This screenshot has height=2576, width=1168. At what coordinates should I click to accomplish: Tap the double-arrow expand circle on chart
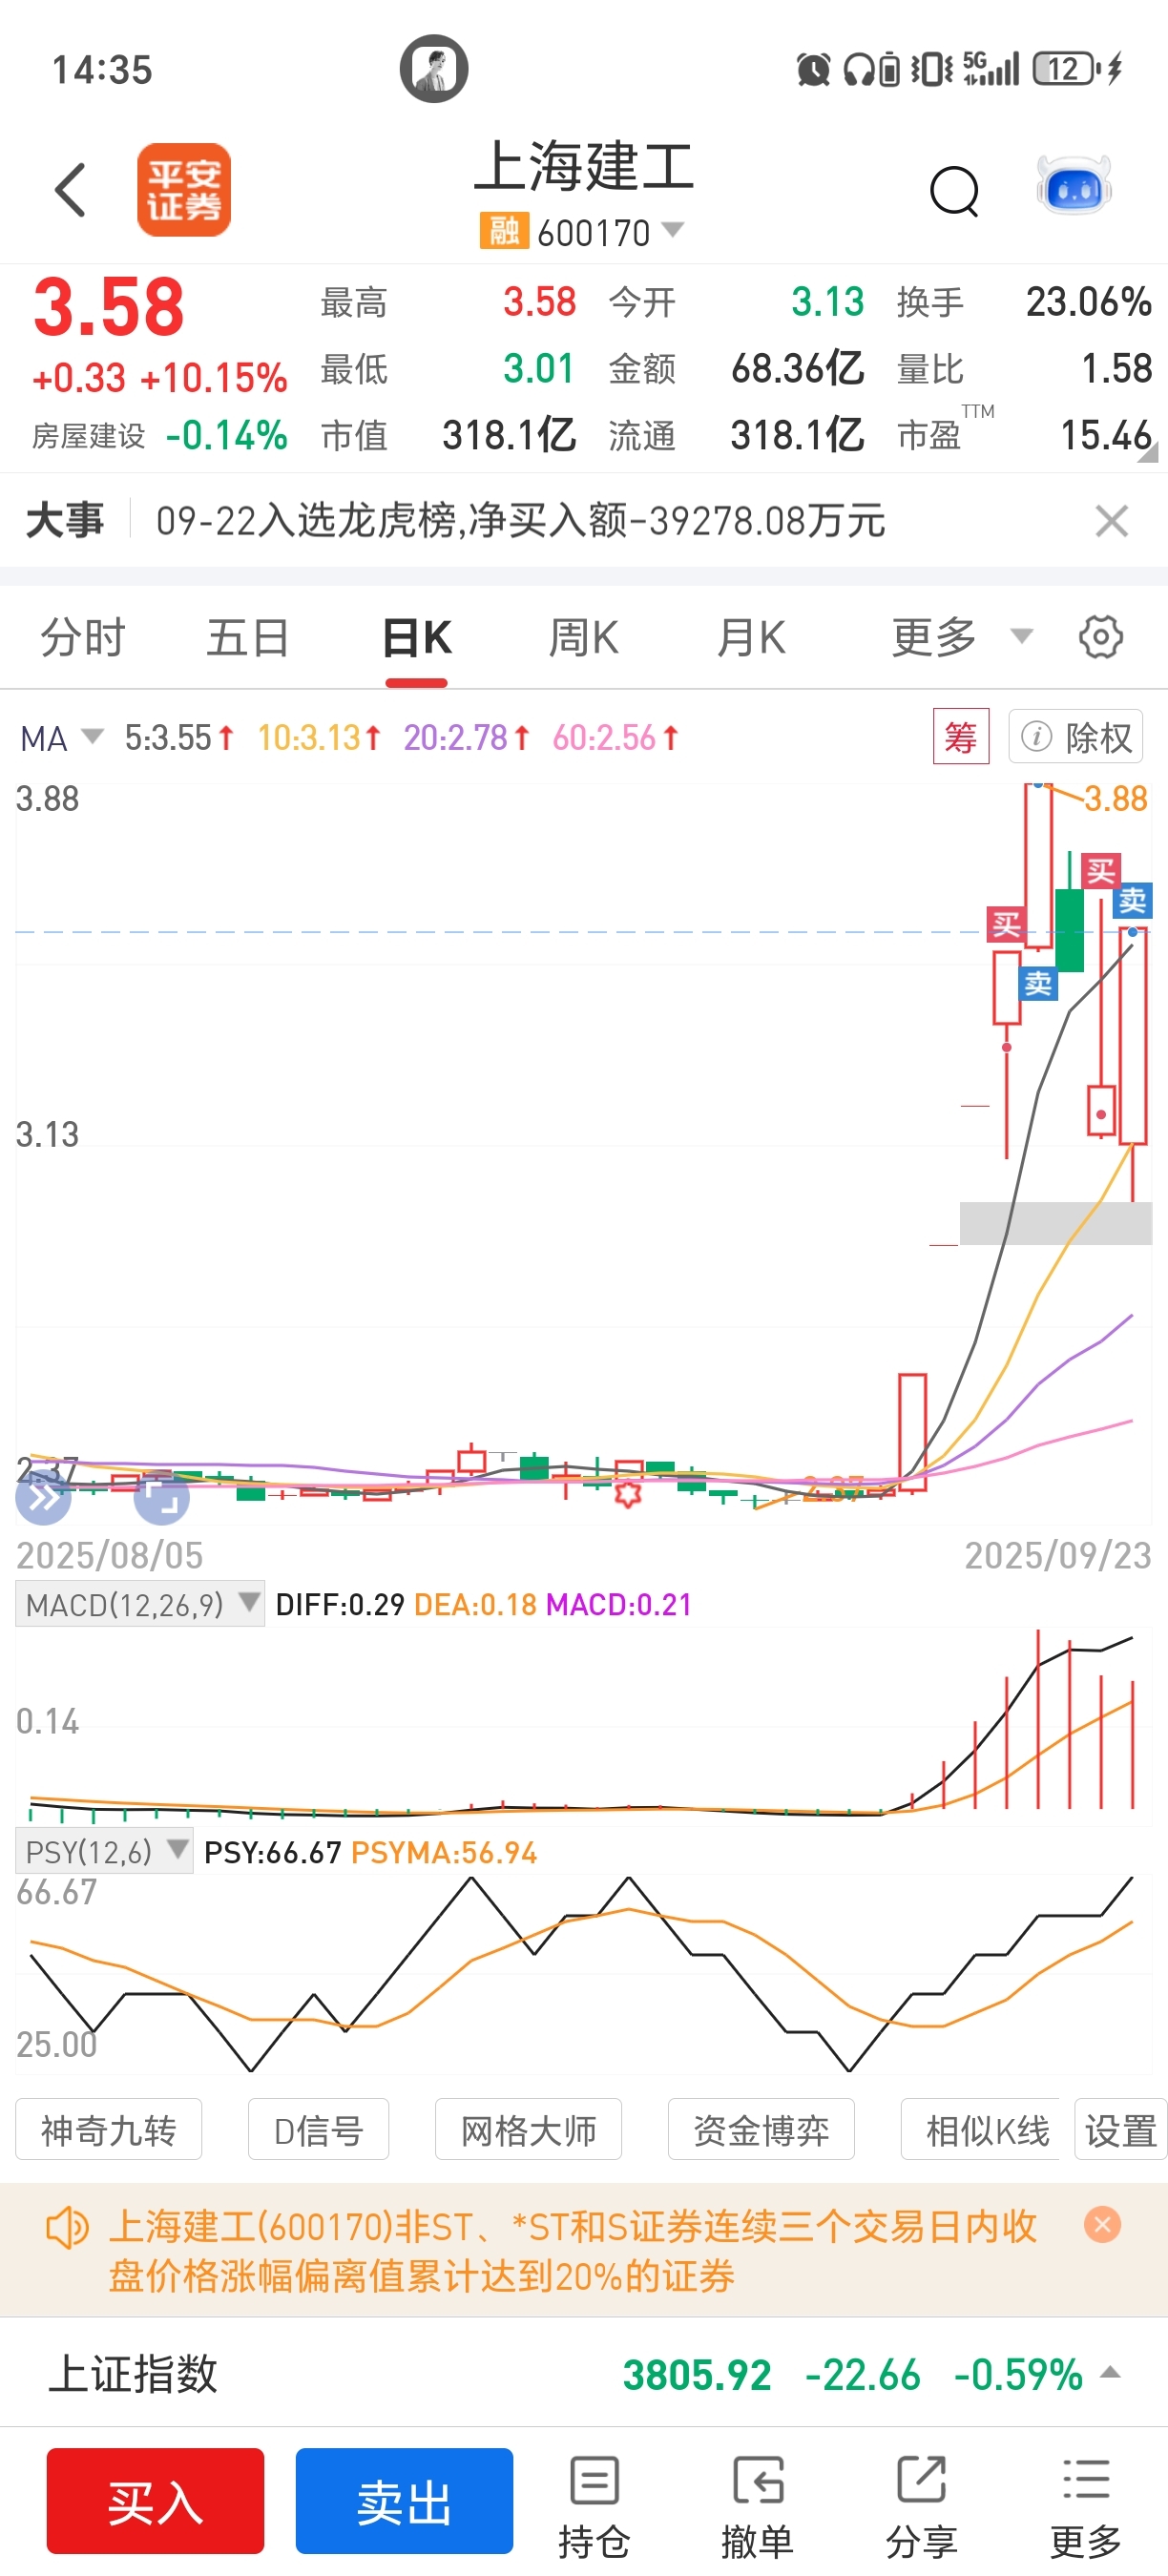point(43,1497)
